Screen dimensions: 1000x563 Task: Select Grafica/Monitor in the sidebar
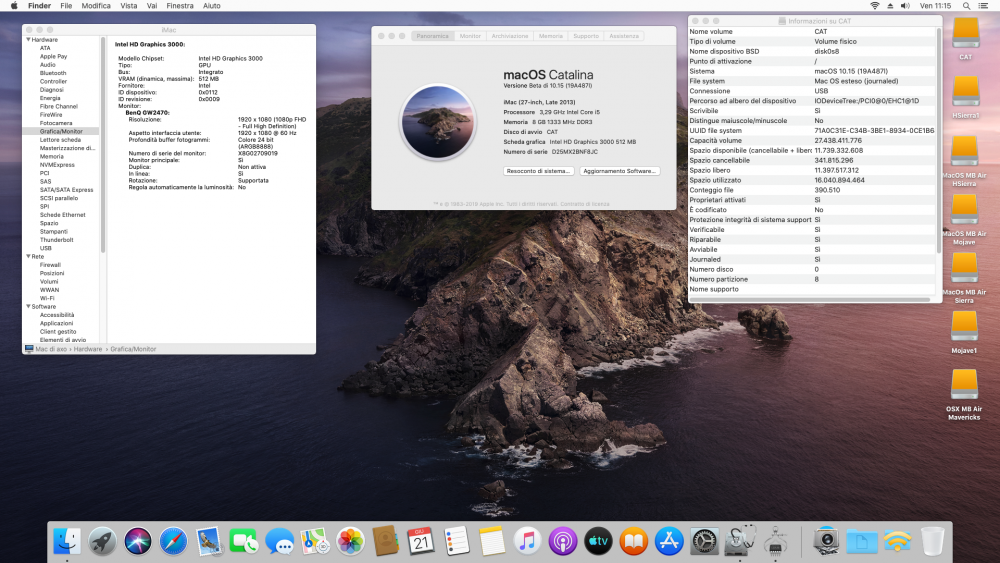click(x=61, y=131)
